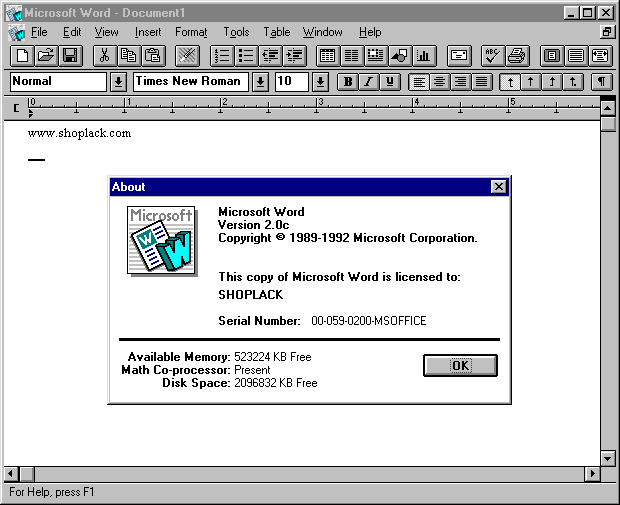Open the Help menu
Screen dimensions: 620x505
[x=370, y=32]
